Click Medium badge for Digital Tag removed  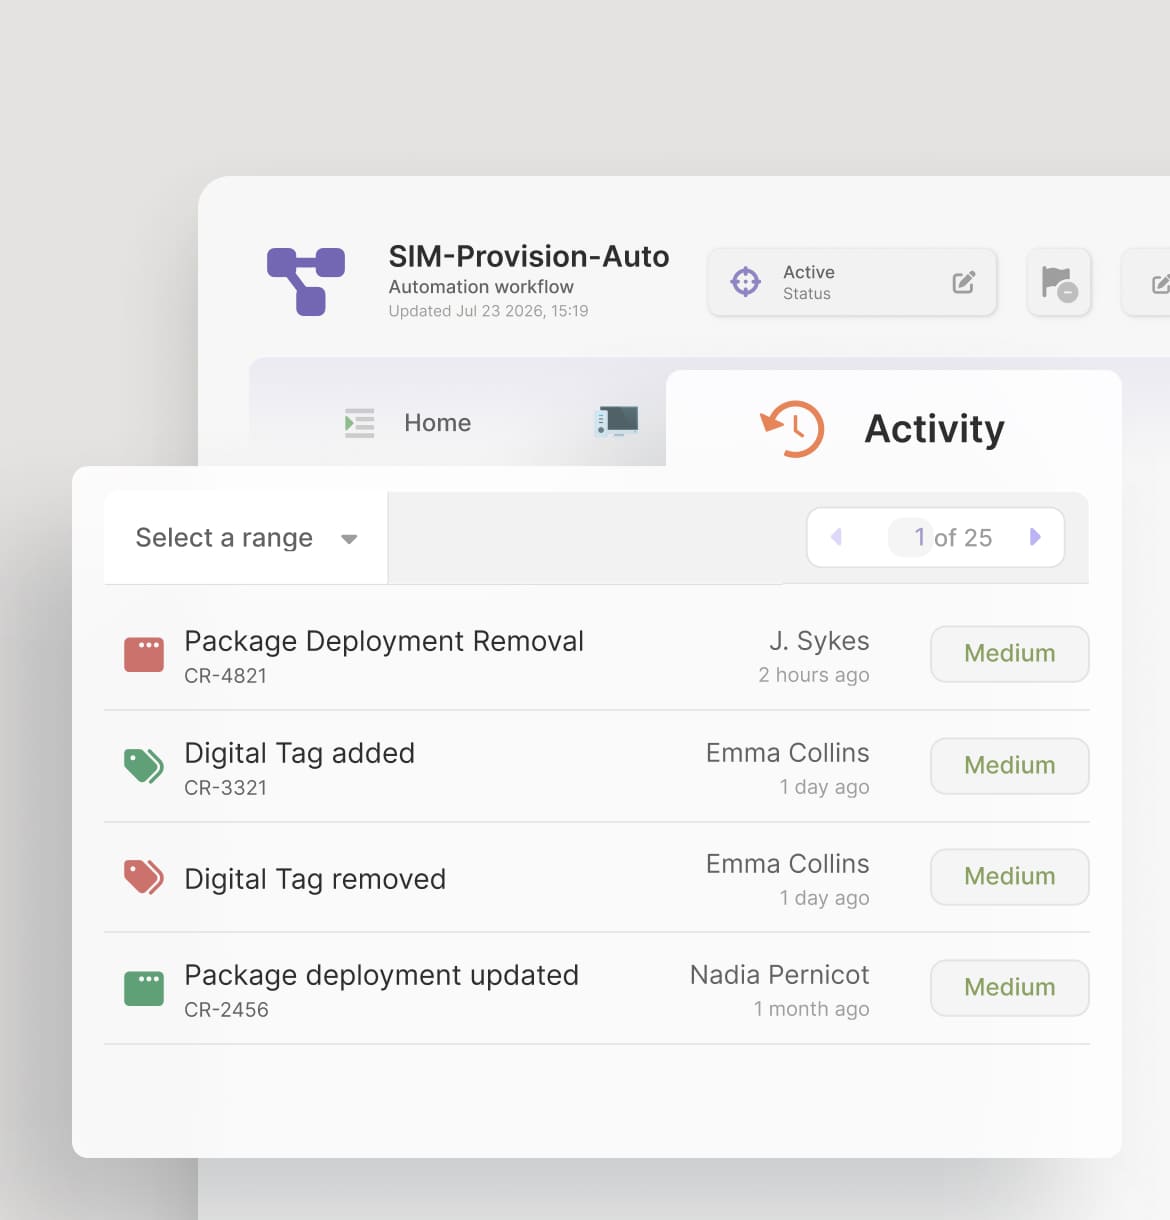coord(1010,877)
